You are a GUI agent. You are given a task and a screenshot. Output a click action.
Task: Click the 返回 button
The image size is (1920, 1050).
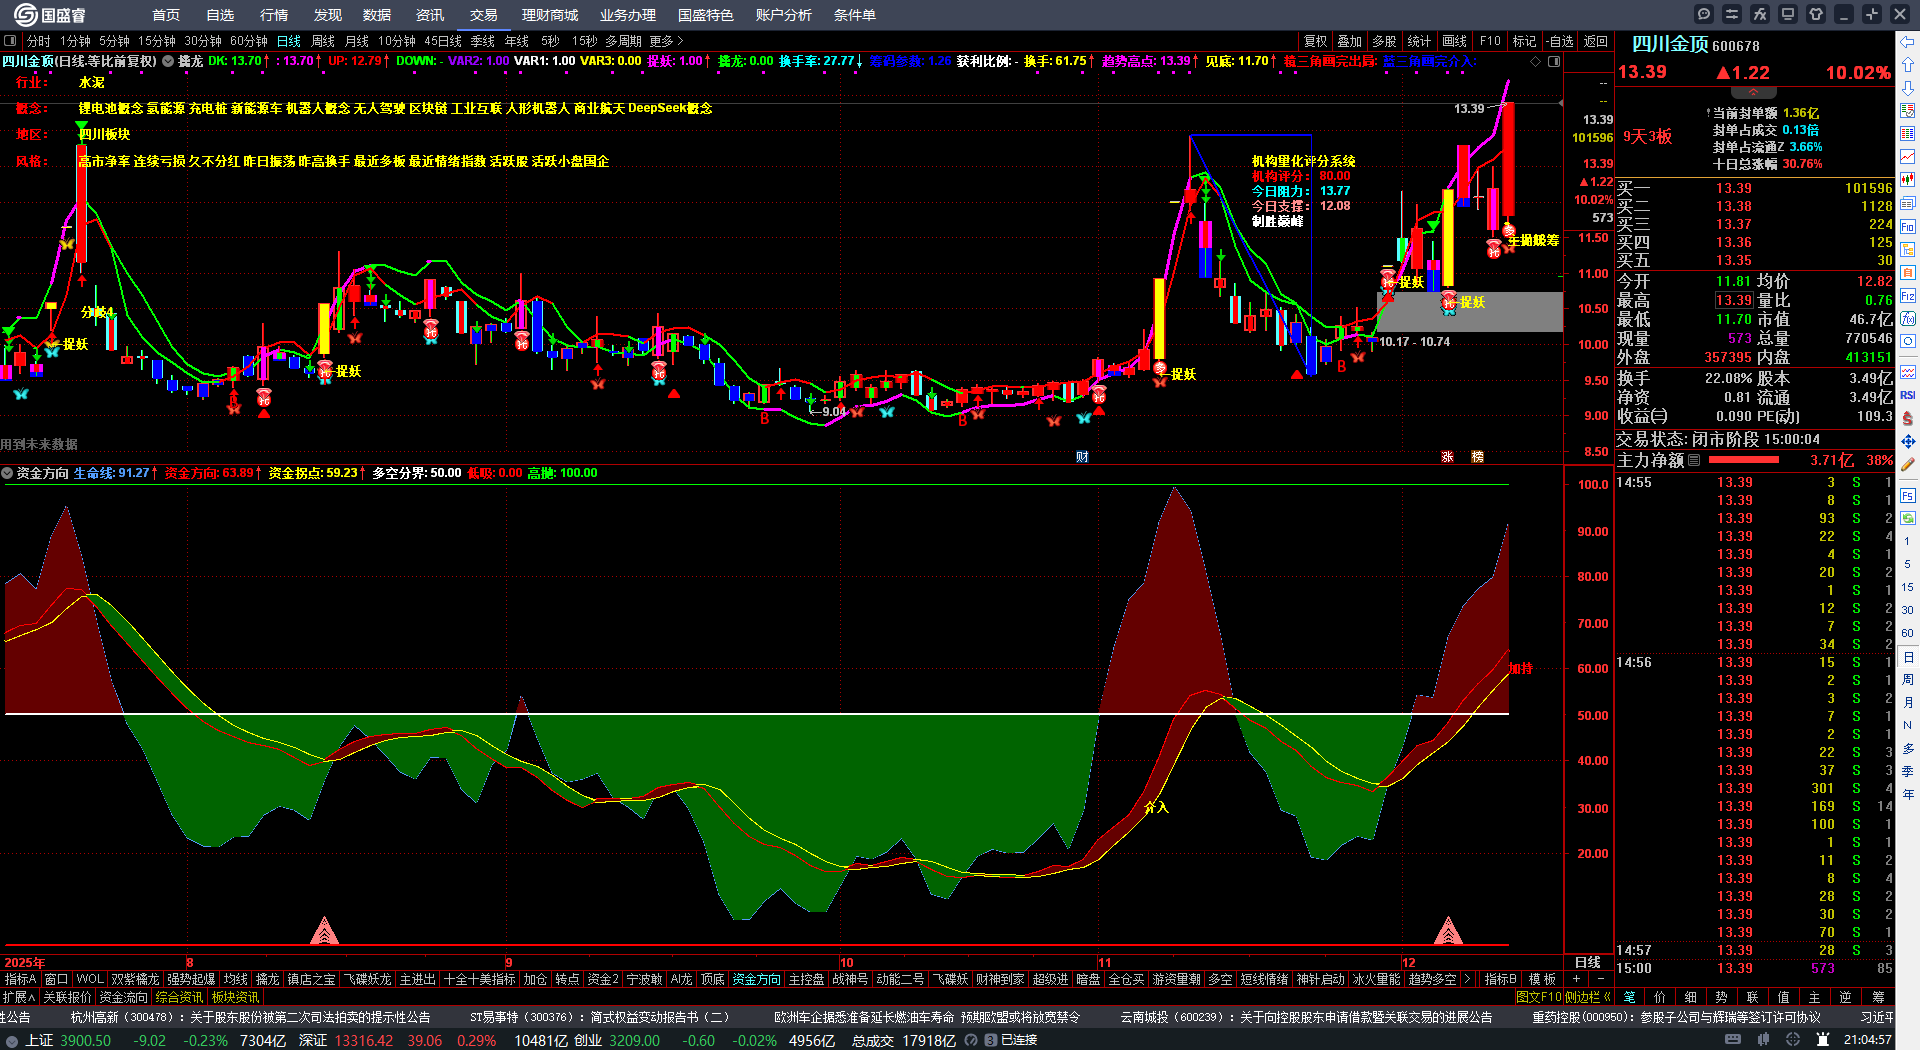tap(1596, 41)
